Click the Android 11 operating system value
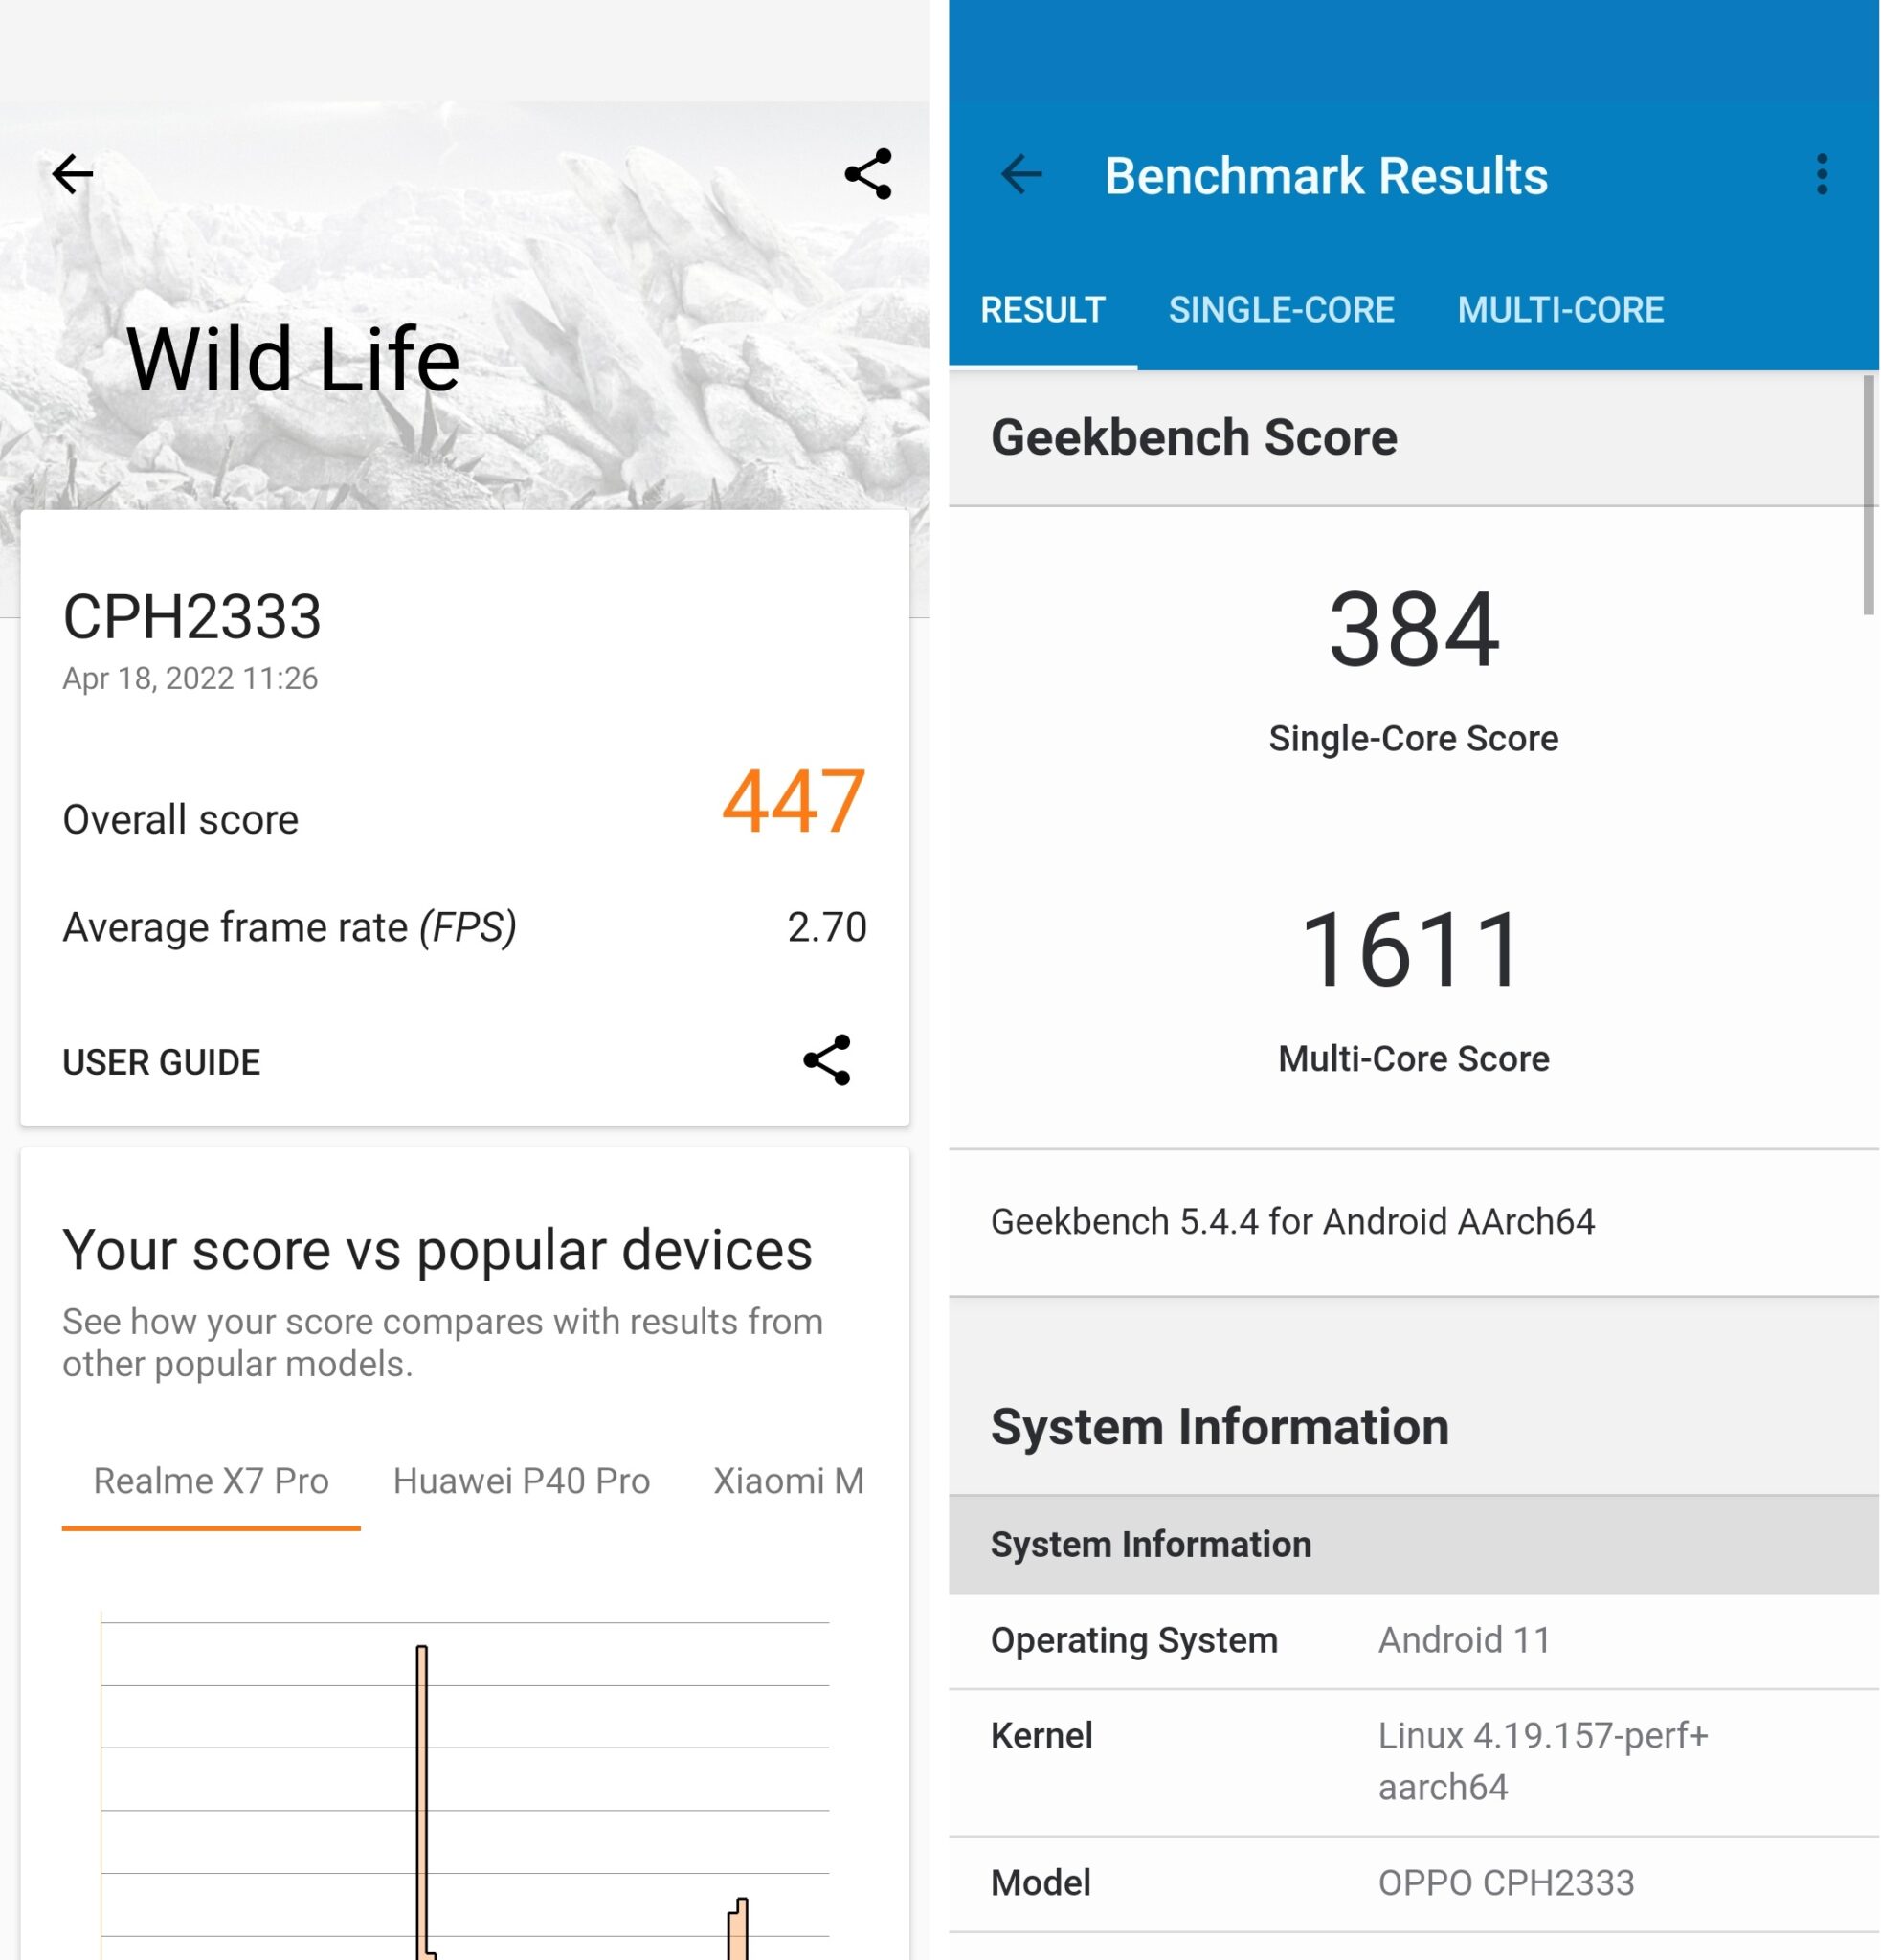Screen dimensions: 1881x1960 point(1463,1640)
